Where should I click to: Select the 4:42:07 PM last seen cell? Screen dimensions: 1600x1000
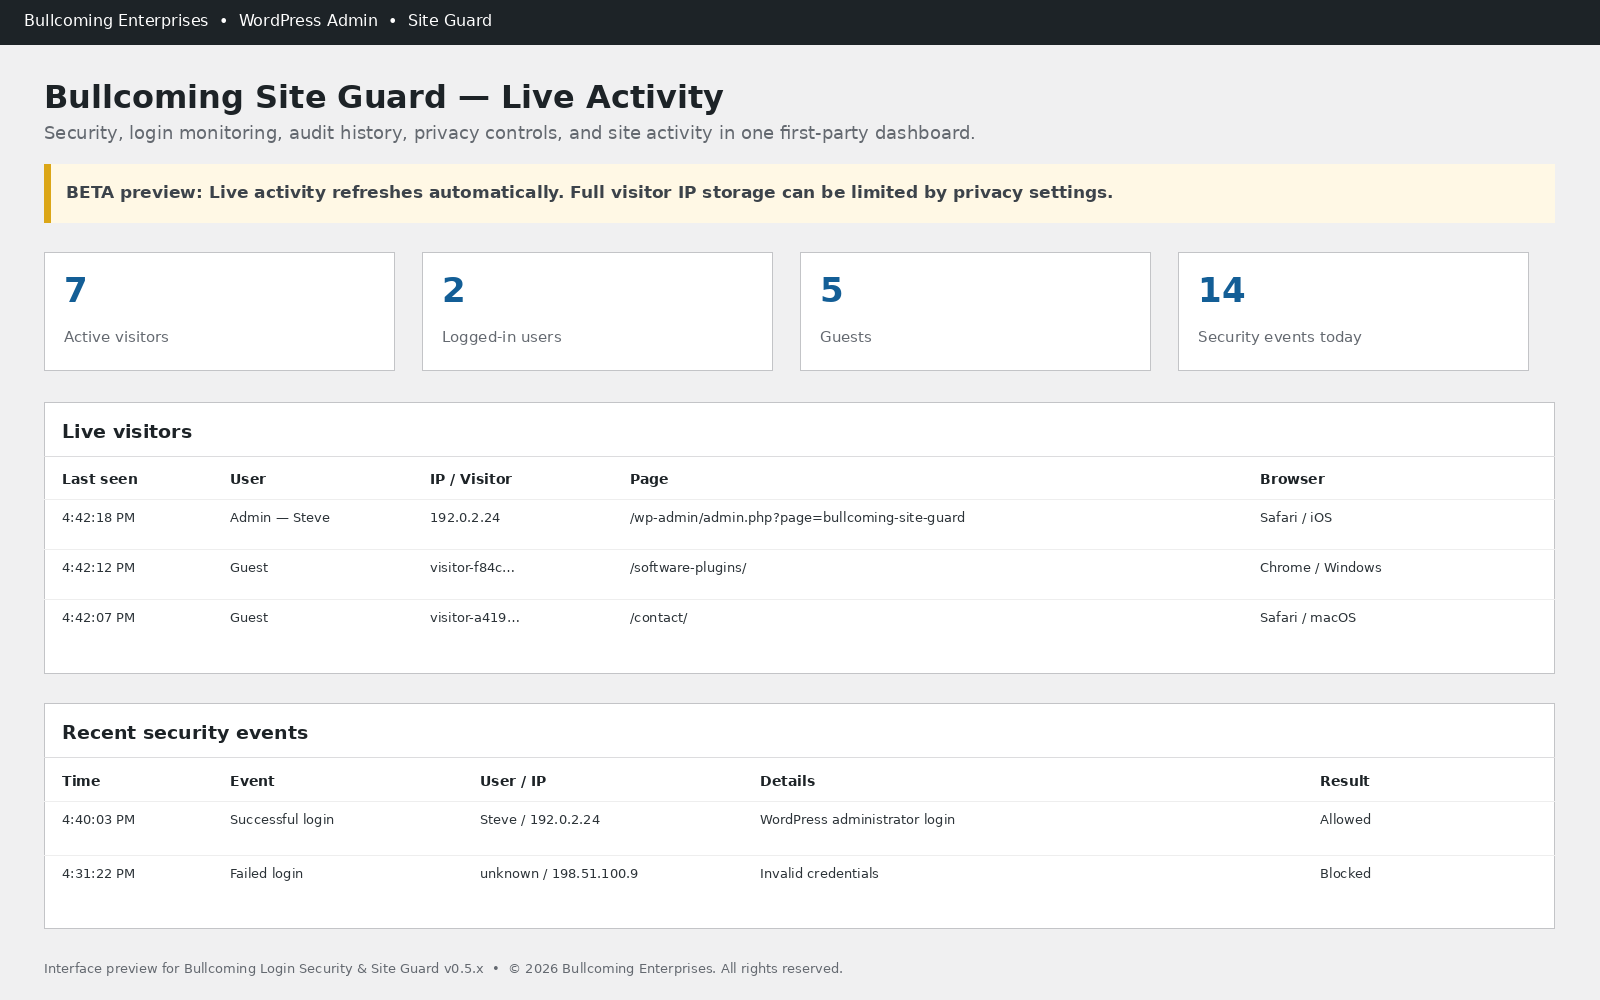98,618
